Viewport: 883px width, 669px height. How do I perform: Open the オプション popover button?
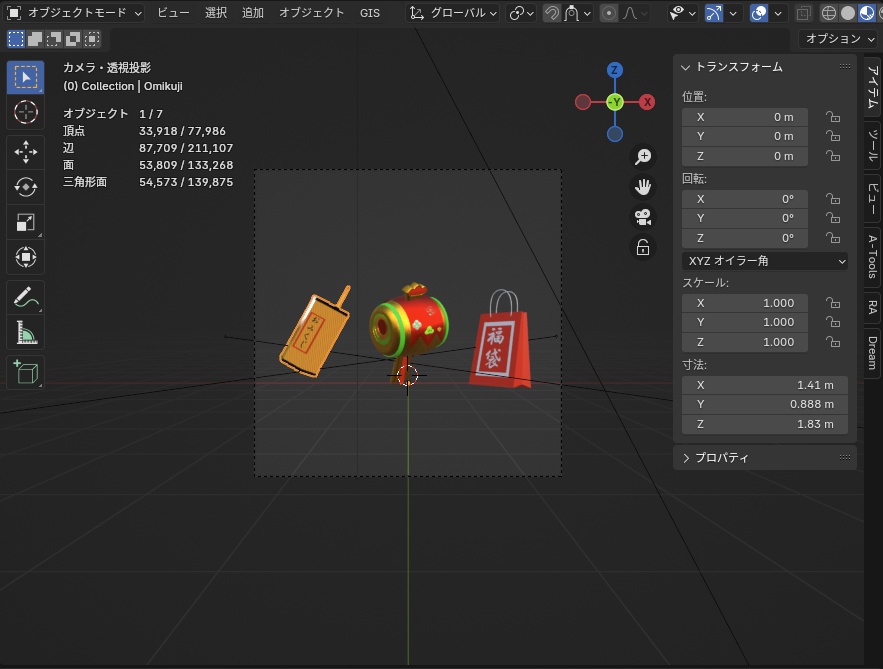[x=839, y=39]
